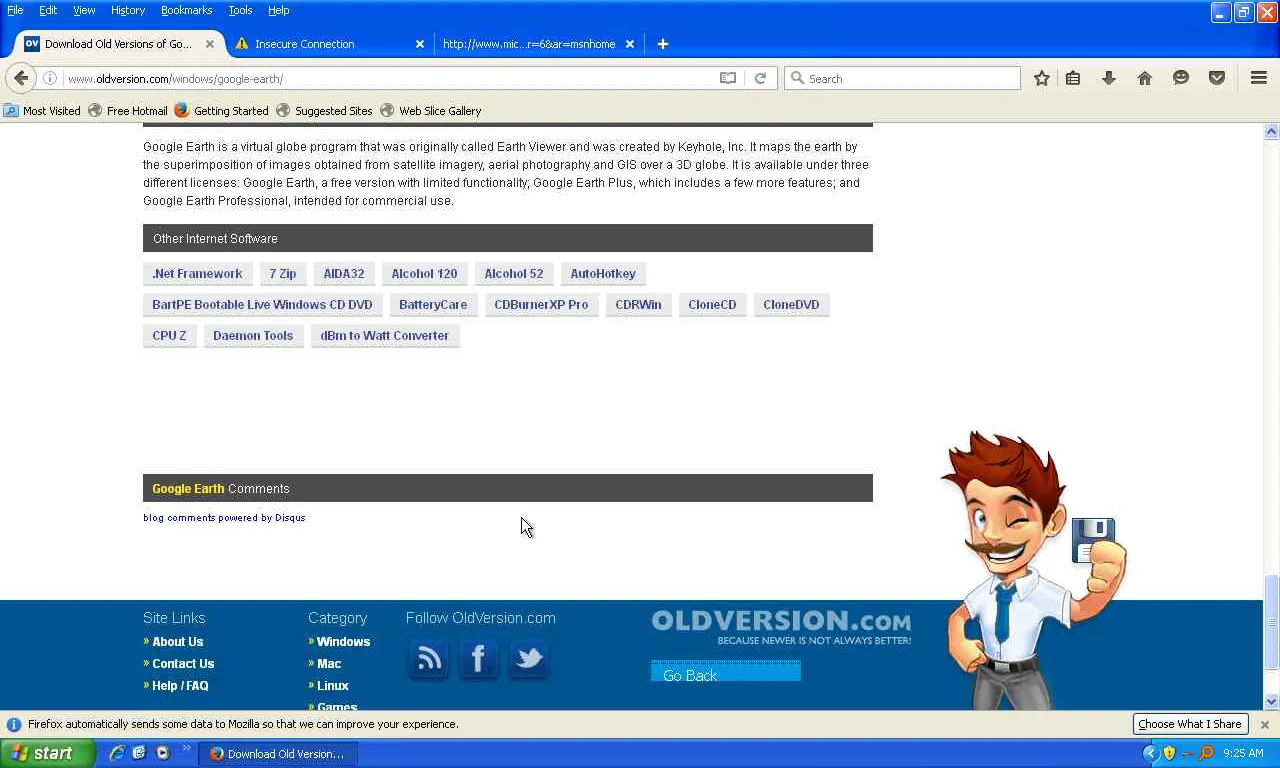Visit OldVersion's Twitter page icon
The height and width of the screenshot is (768, 1280).
click(528, 659)
